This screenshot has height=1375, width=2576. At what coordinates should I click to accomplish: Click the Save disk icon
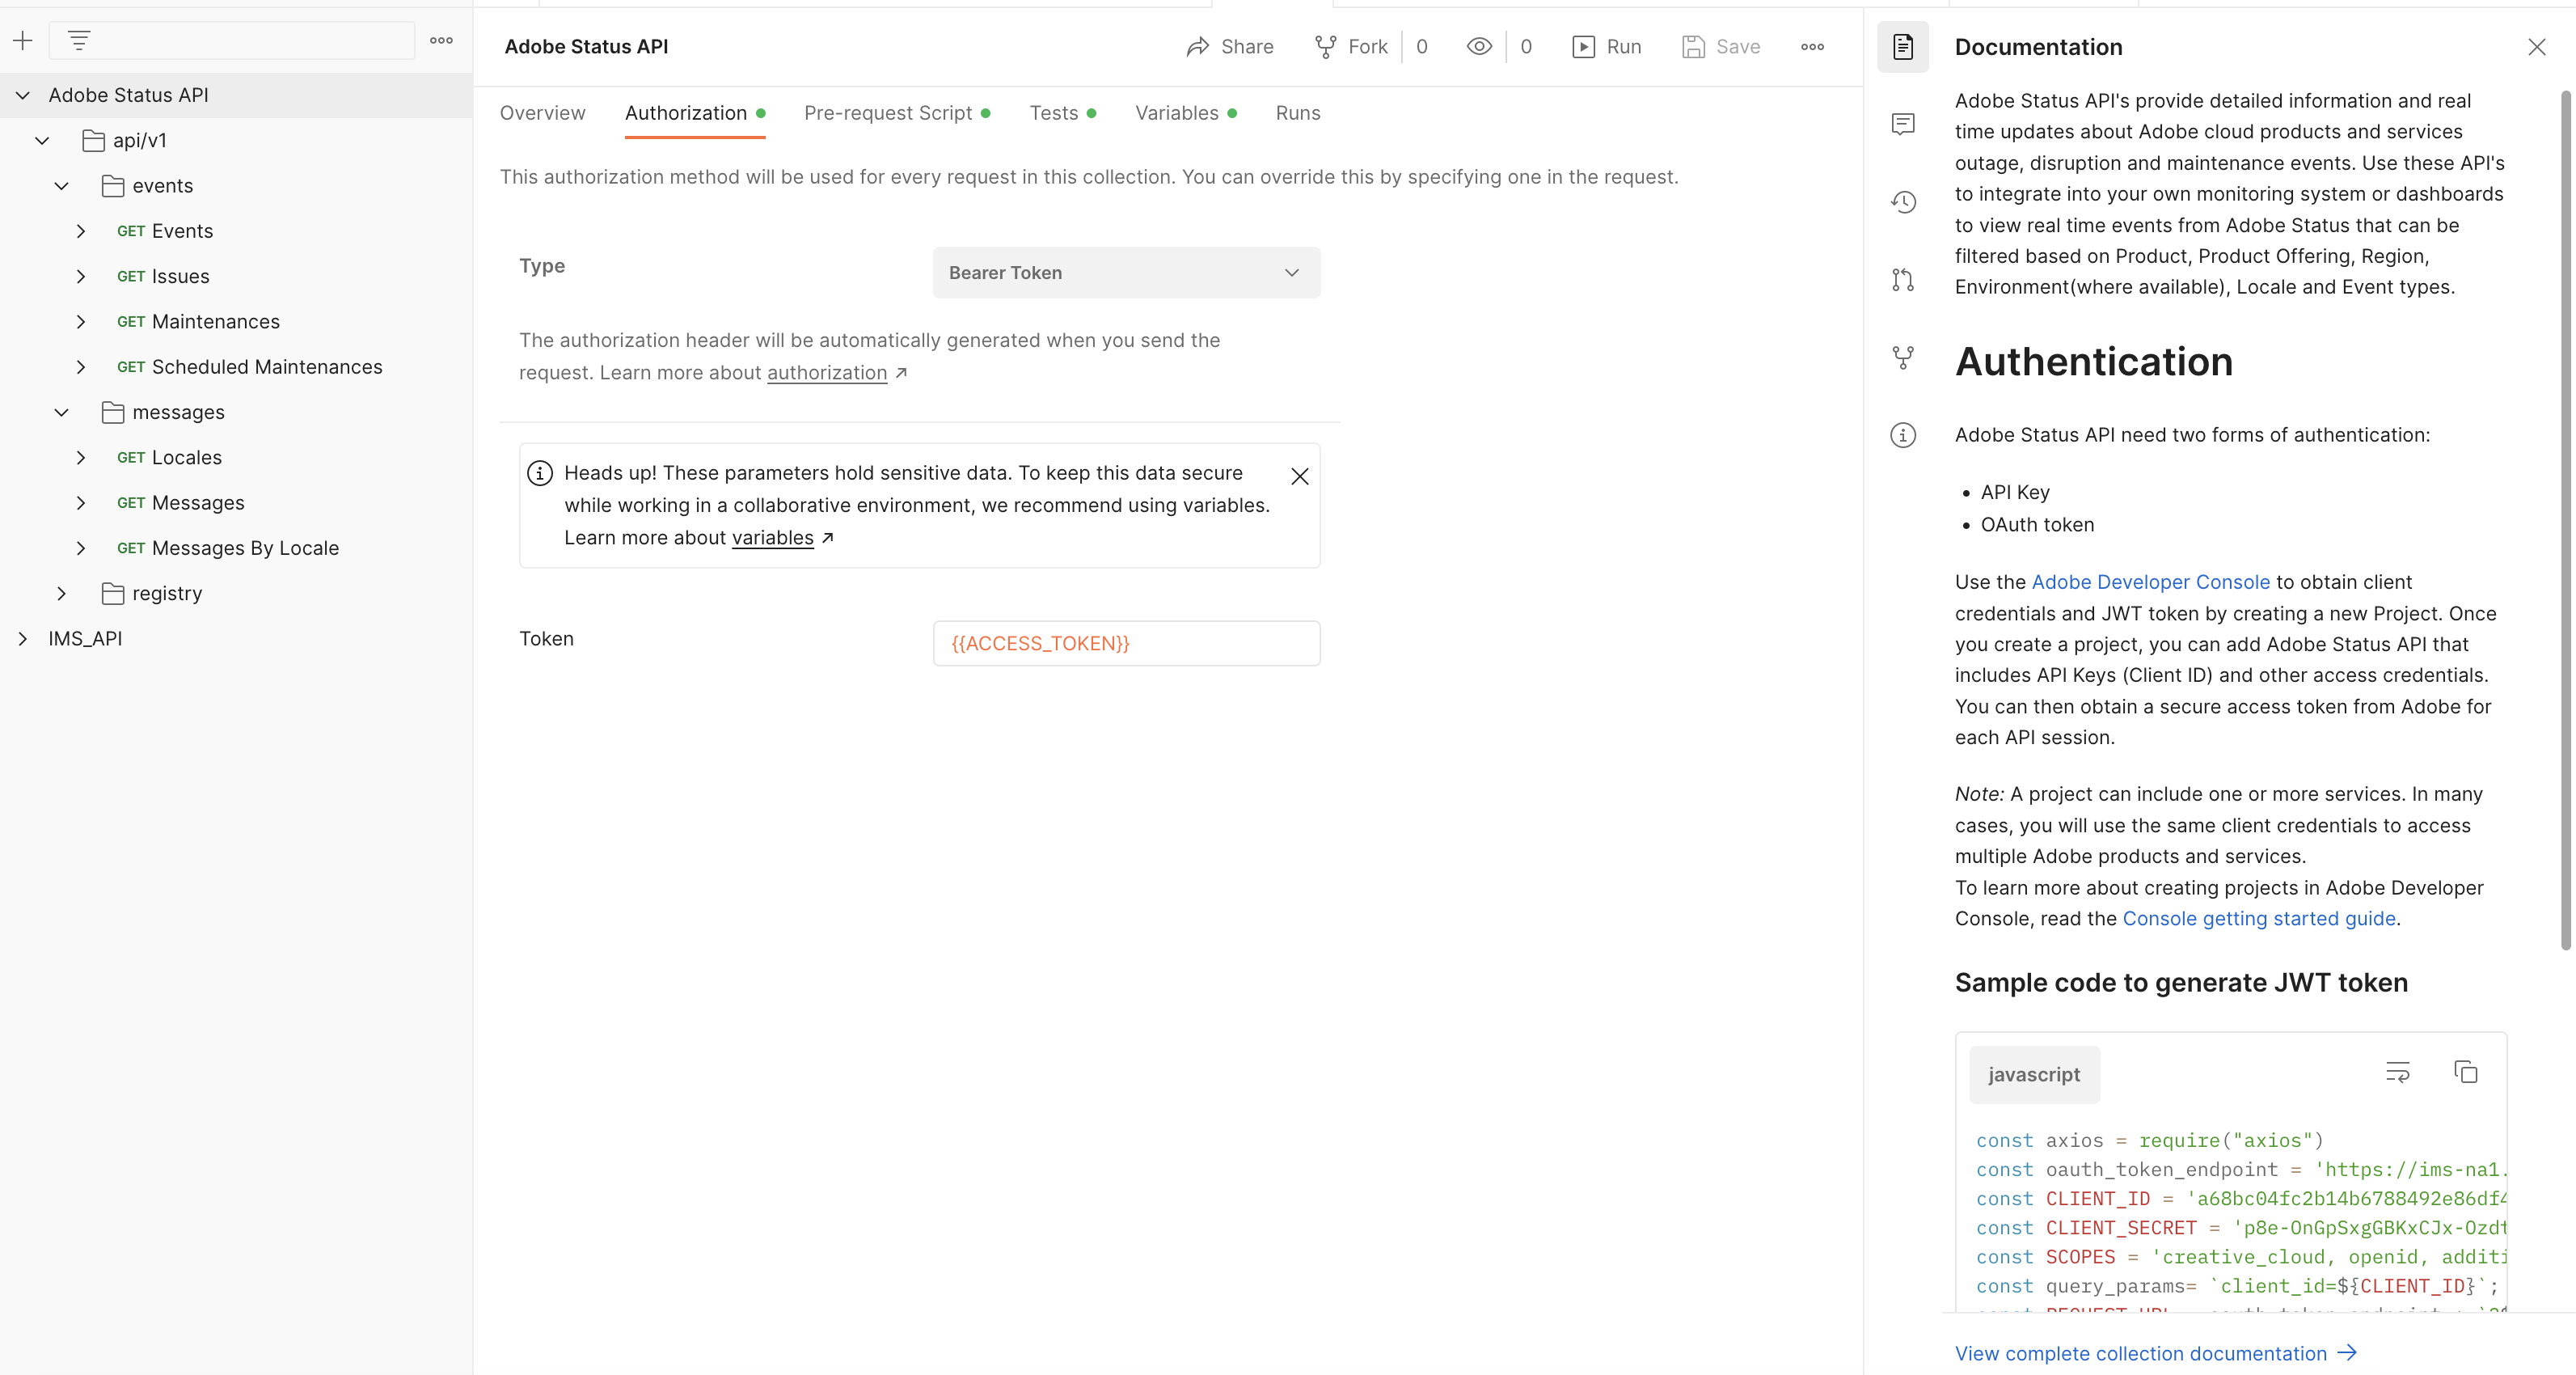click(x=1693, y=47)
